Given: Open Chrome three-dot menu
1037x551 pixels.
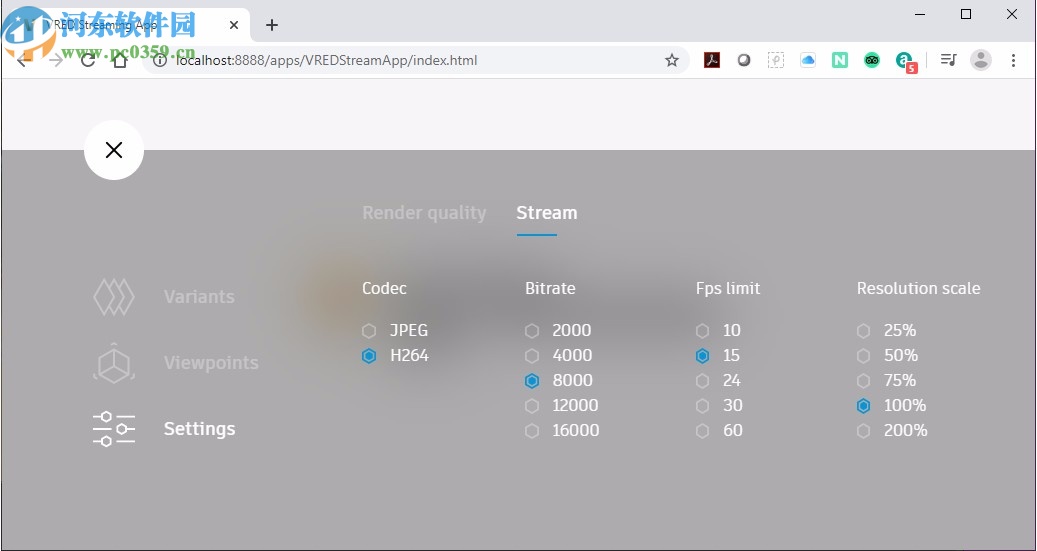Looking at the screenshot, I should (x=1013, y=61).
